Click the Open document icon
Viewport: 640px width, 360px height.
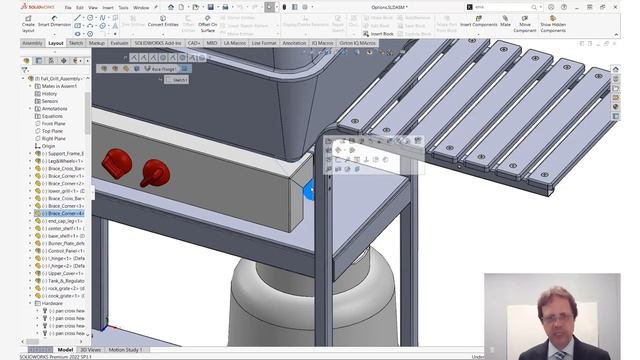[196, 7]
